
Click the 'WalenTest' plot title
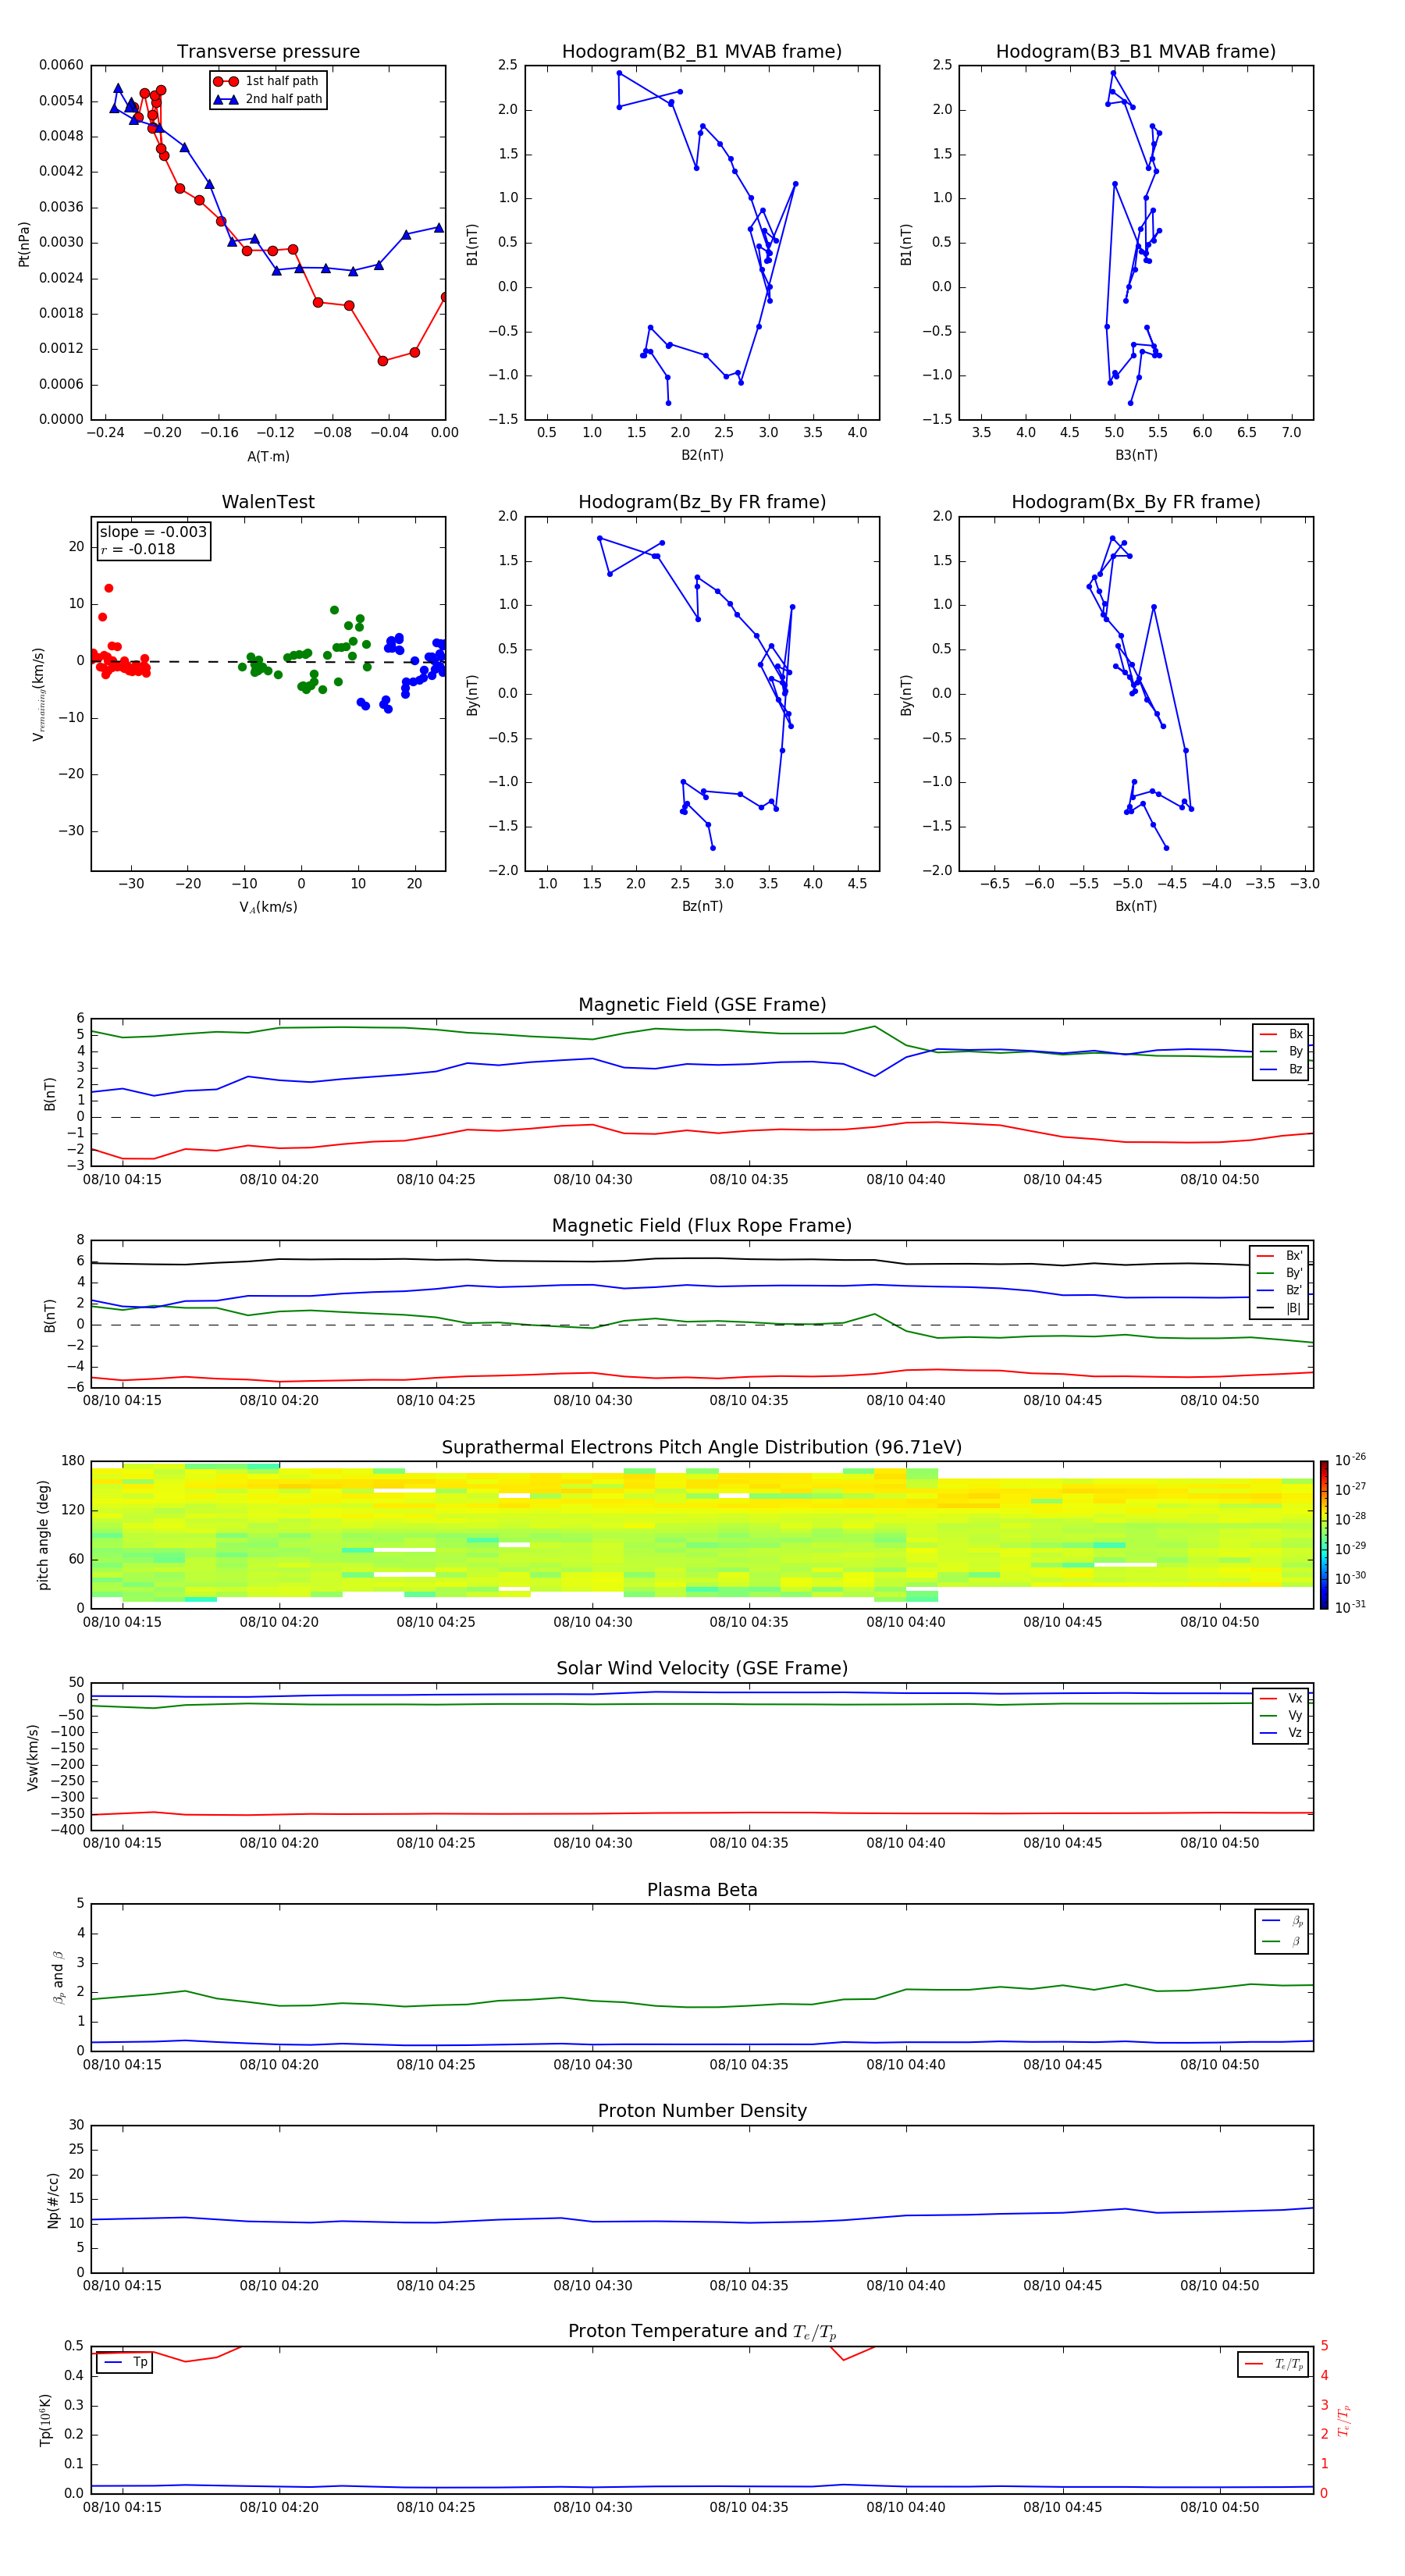point(268,502)
